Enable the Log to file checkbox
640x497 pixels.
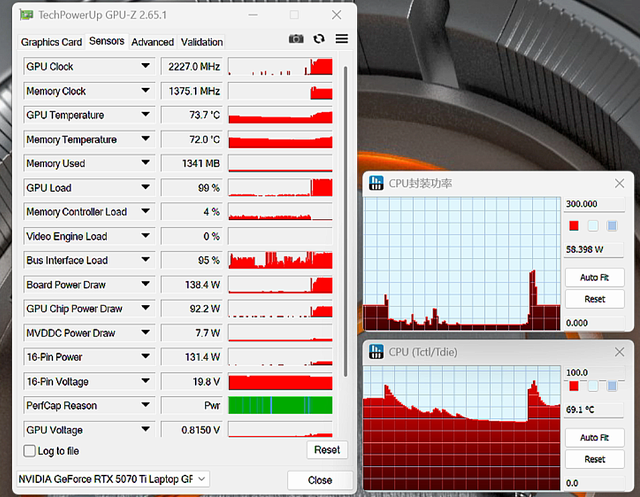pos(30,451)
